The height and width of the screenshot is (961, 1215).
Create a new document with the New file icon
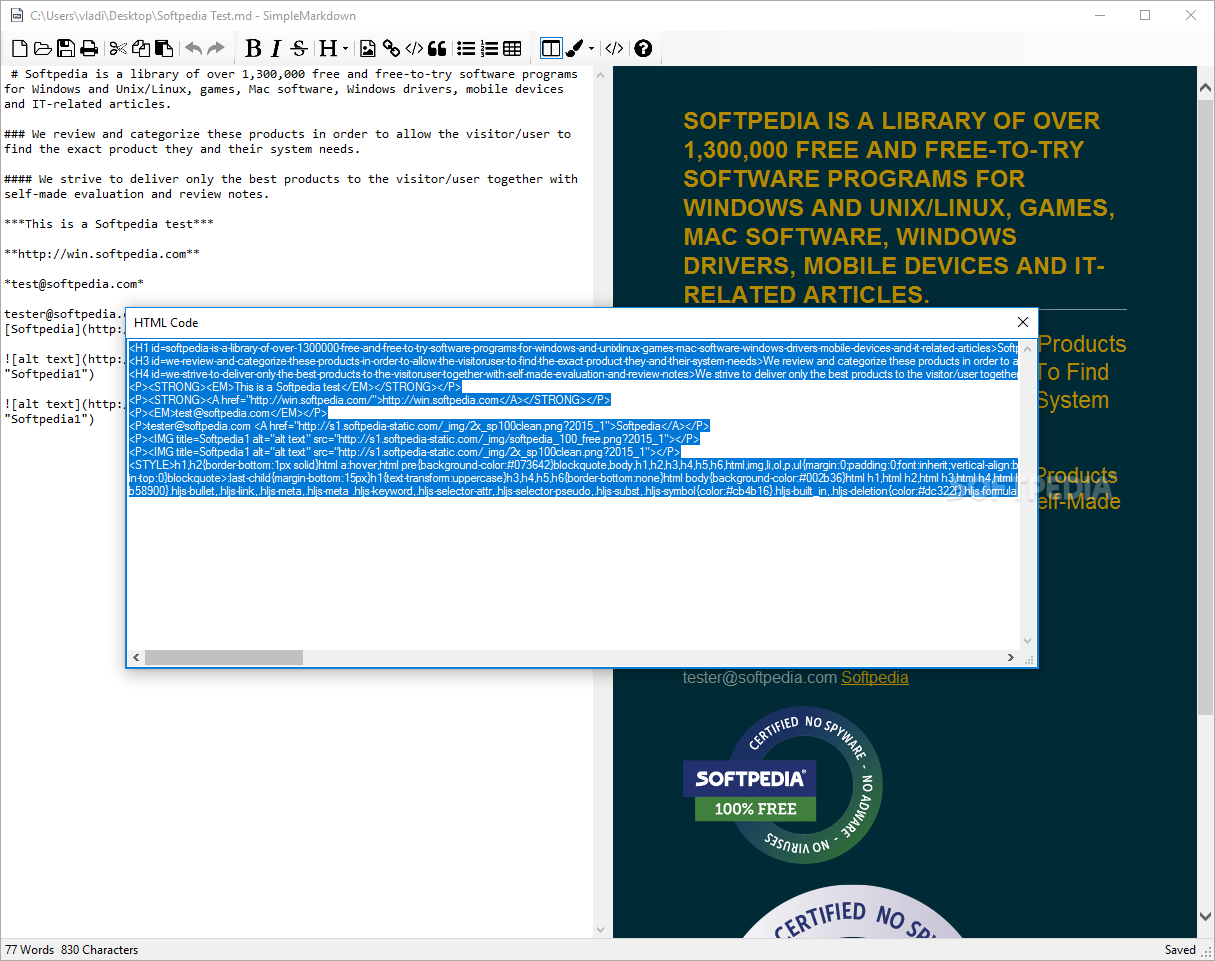point(20,48)
